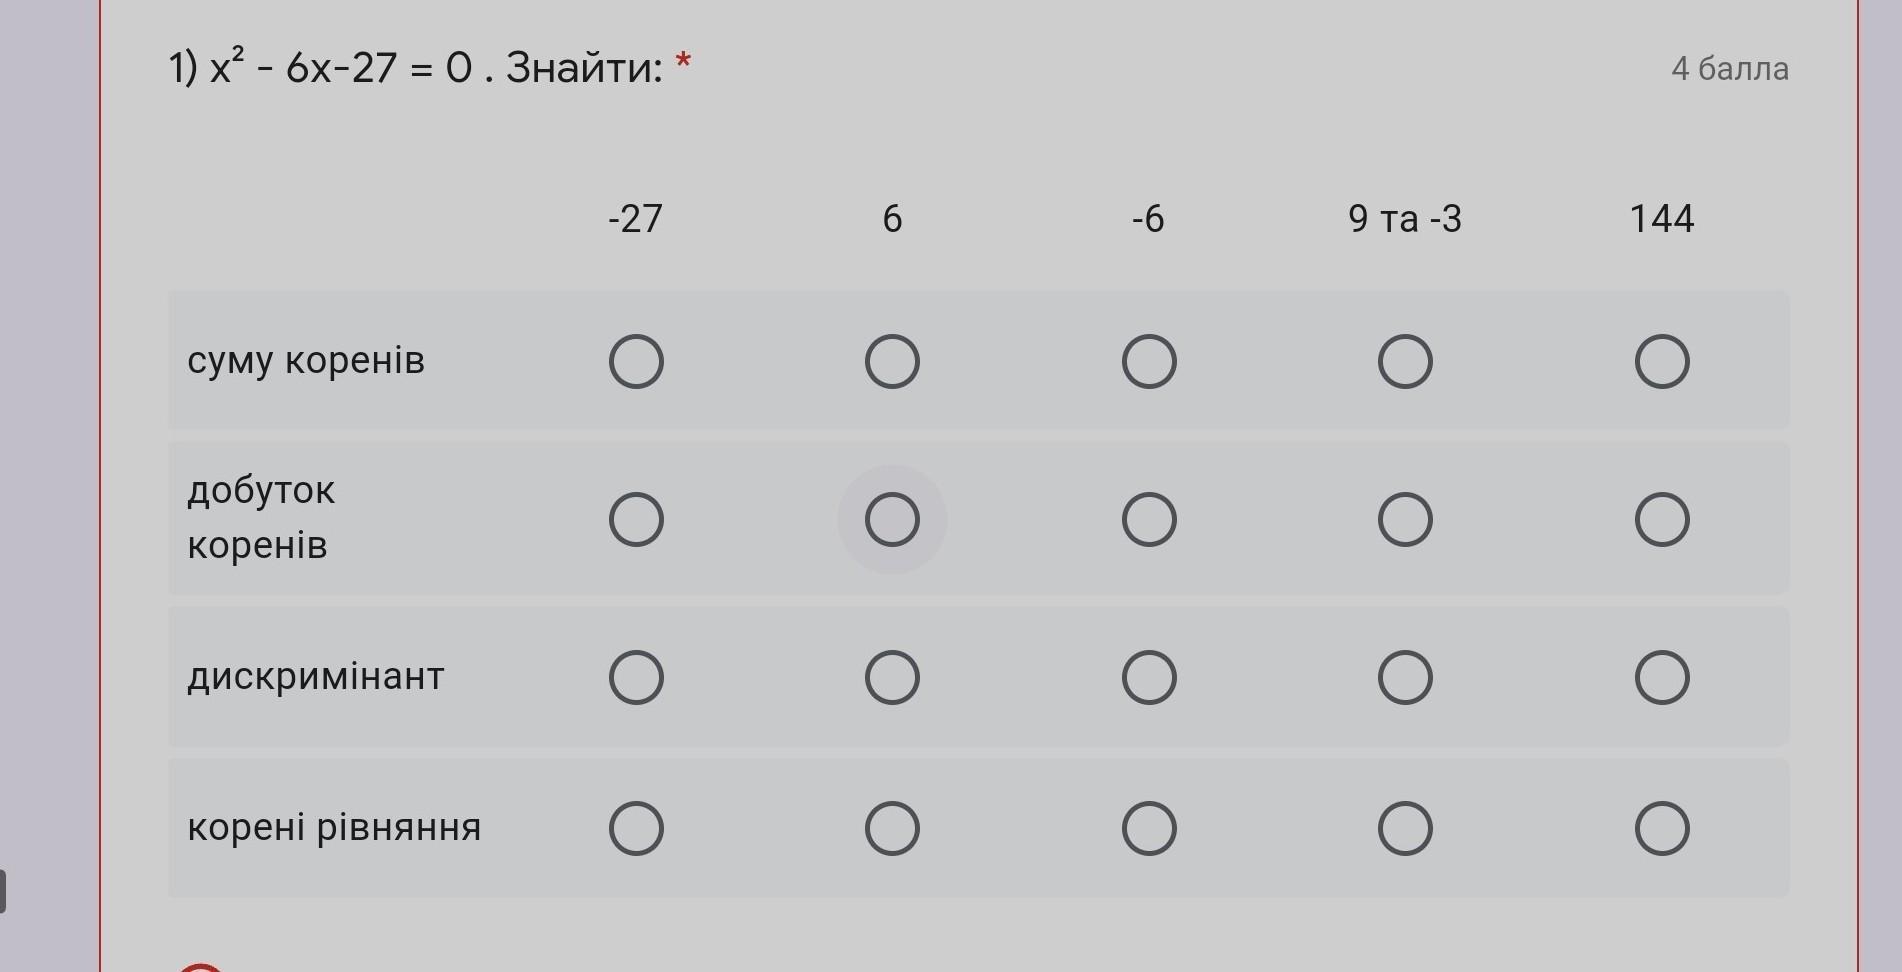Select 9 та -3 for корені рівняння

pyautogui.click(x=1405, y=828)
